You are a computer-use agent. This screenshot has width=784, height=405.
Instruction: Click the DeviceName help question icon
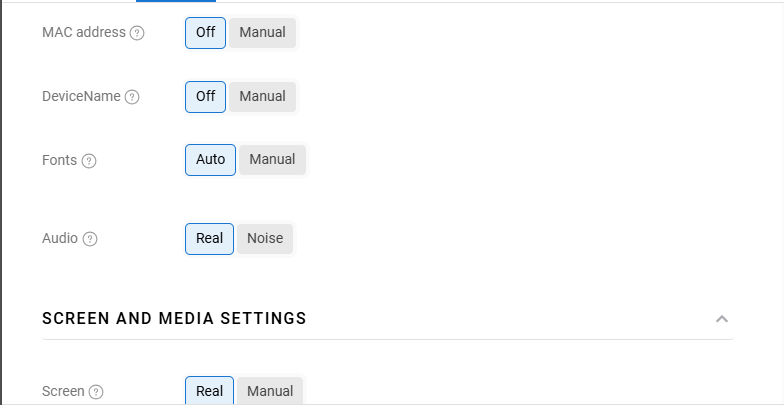point(132,97)
